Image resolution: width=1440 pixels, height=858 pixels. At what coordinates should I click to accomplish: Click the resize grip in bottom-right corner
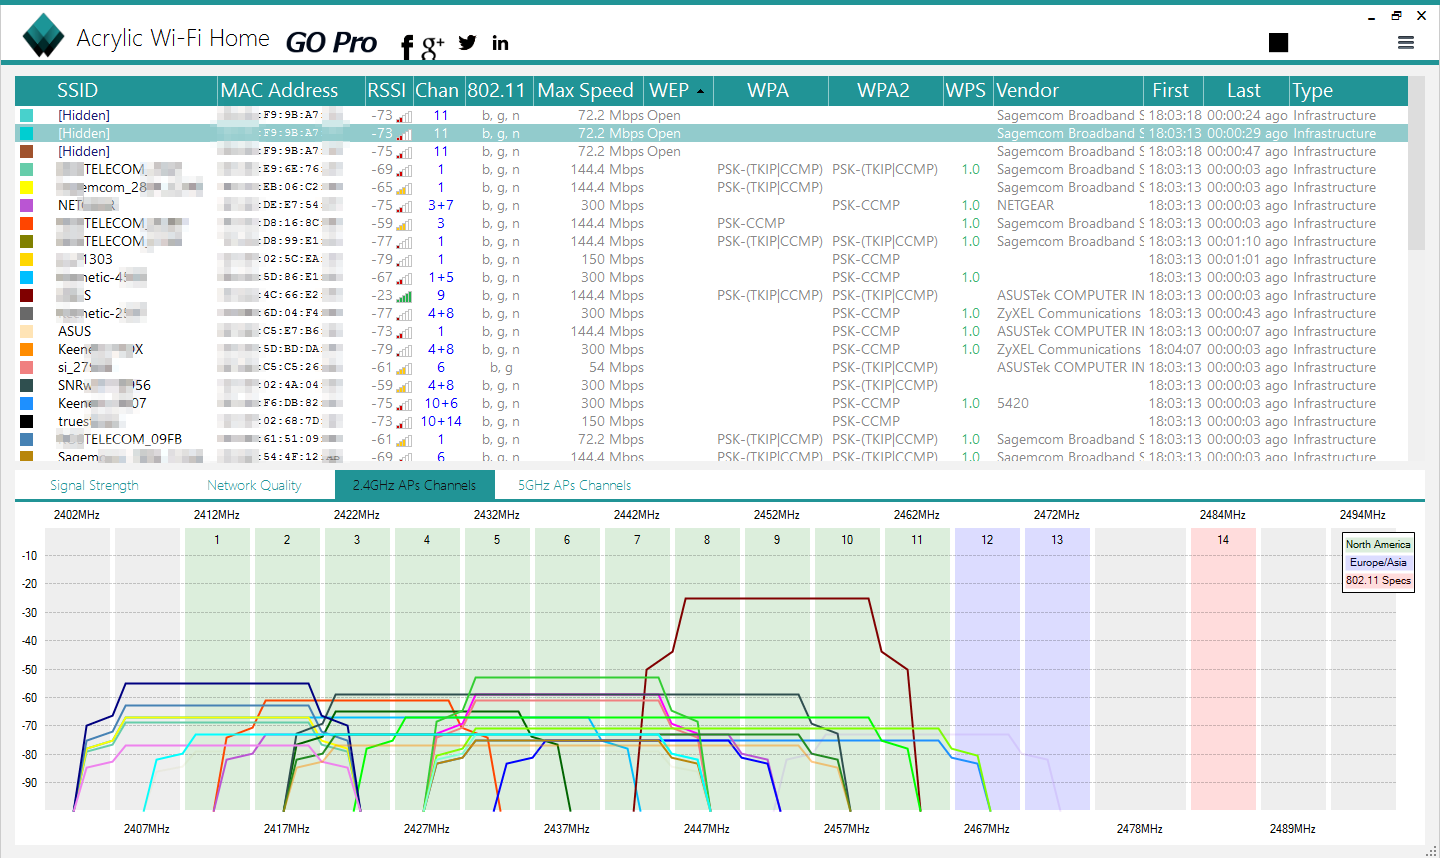(x=1430, y=849)
